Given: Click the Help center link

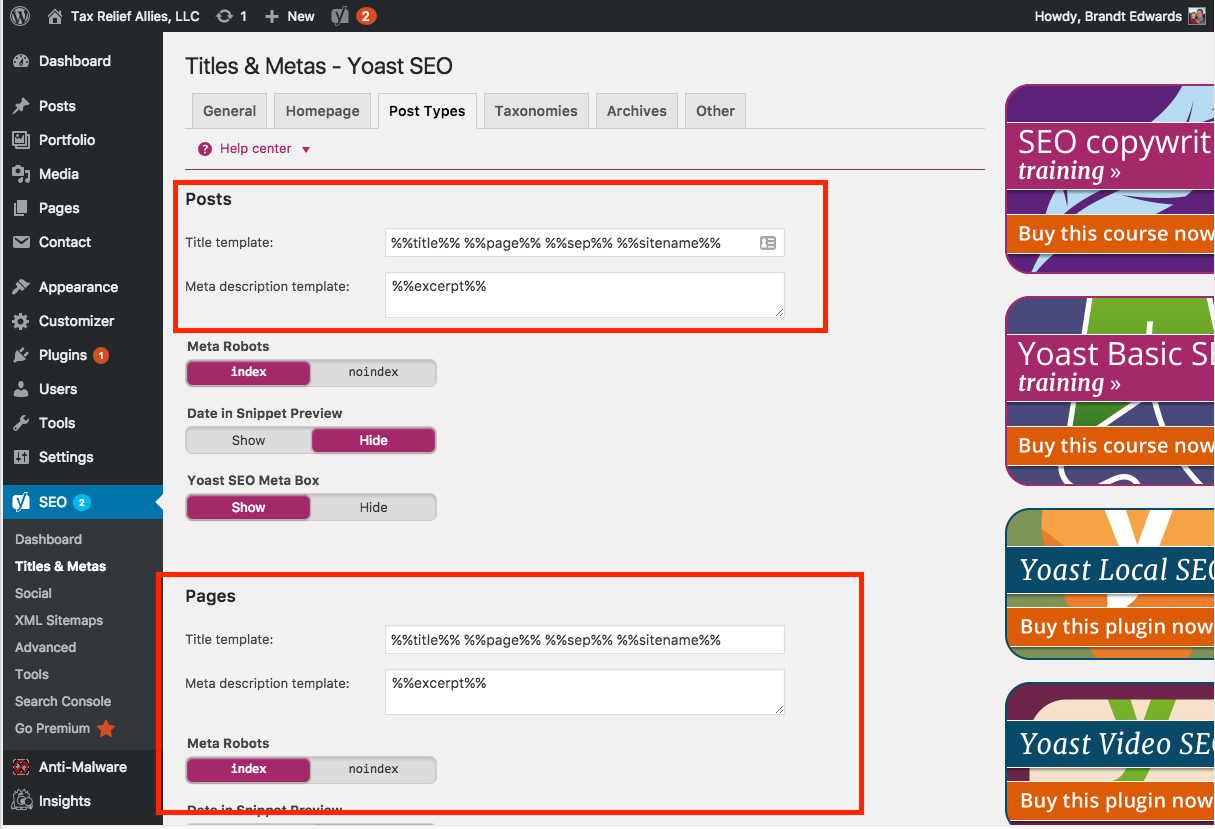Looking at the screenshot, I should coord(256,149).
